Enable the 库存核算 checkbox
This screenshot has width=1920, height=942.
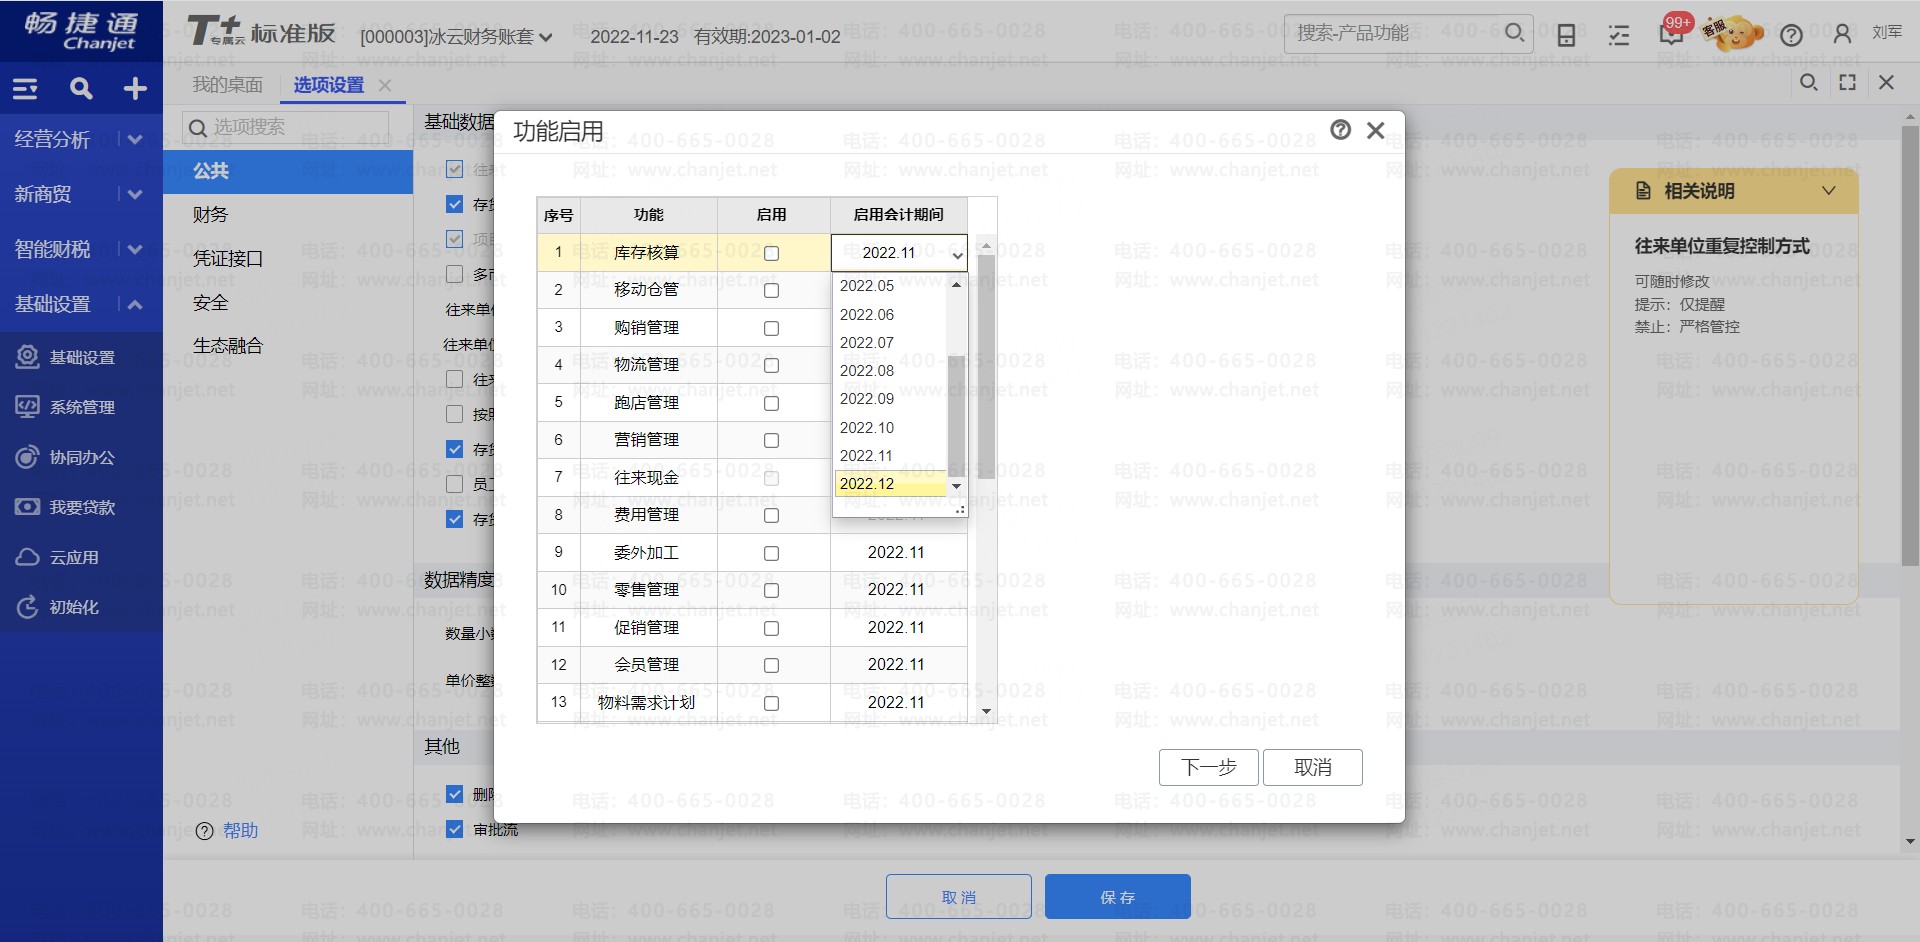771,254
